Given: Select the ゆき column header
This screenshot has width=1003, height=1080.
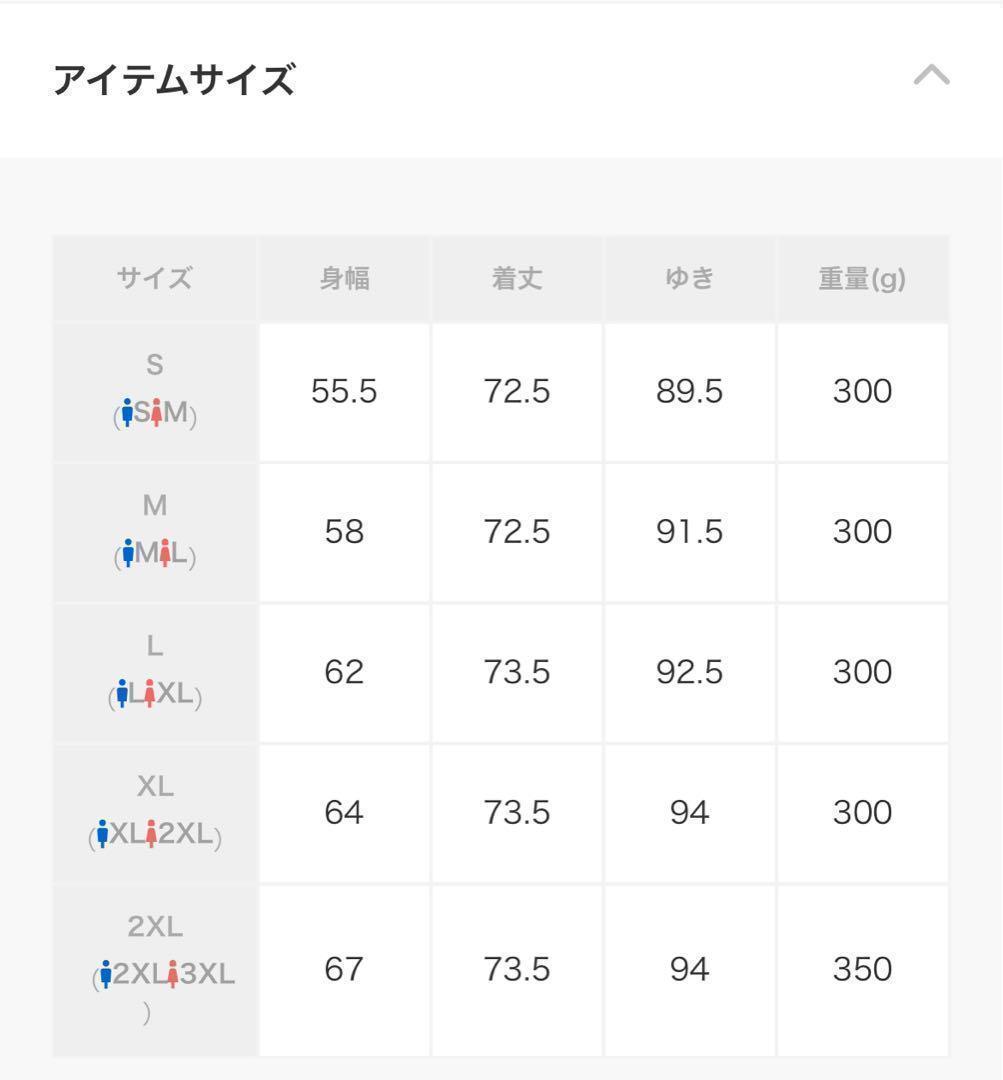Looking at the screenshot, I should click(689, 279).
